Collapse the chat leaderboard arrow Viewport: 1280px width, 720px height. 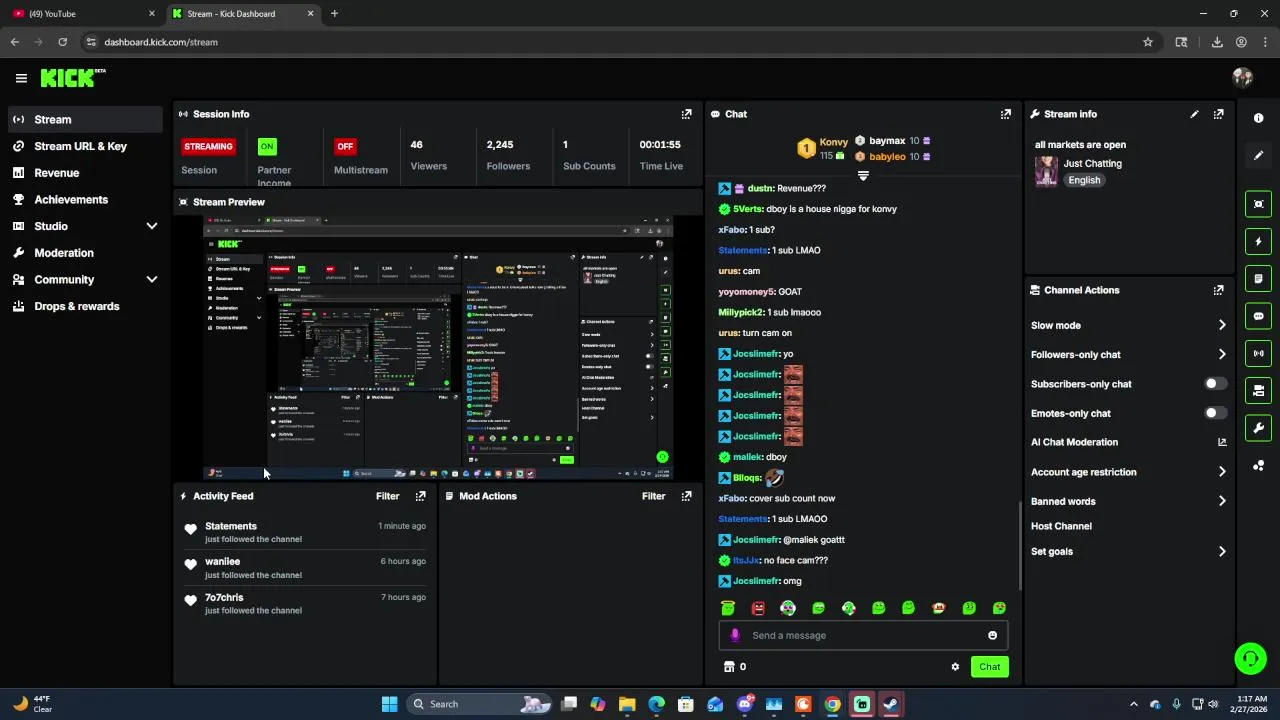(863, 175)
